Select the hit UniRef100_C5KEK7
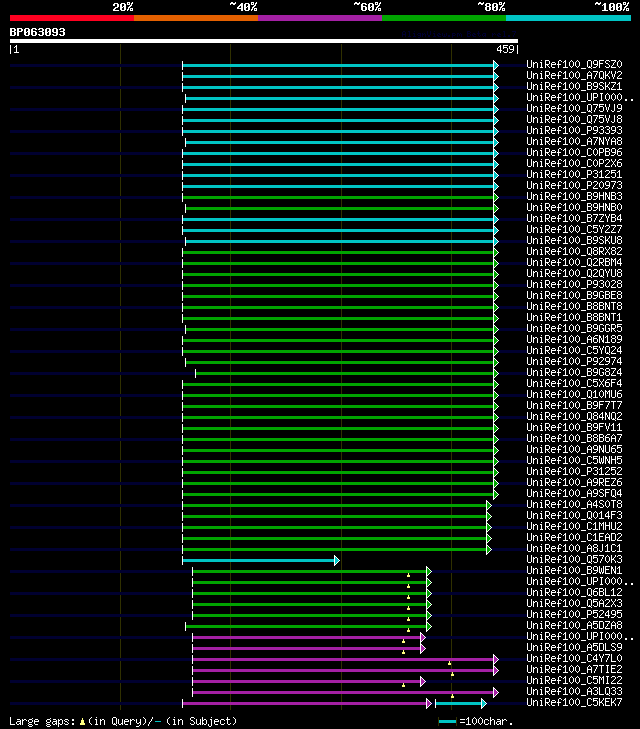The width and height of the screenshot is (640, 729). tap(574, 702)
